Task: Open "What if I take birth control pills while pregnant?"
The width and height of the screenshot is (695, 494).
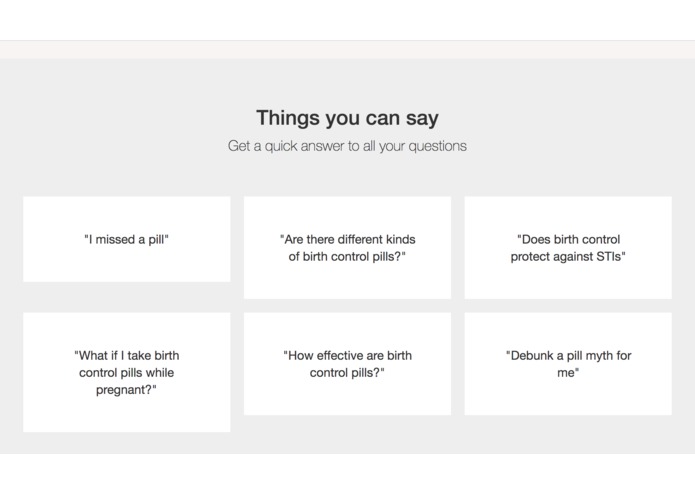Action: click(x=126, y=372)
